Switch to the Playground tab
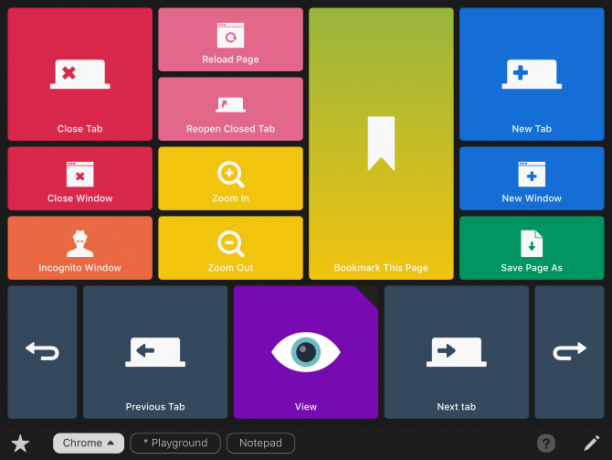This screenshot has height=460, width=612. click(175, 443)
